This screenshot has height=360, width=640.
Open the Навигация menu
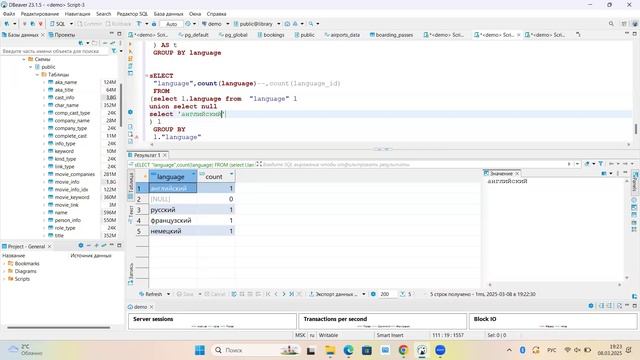[78, 14]
